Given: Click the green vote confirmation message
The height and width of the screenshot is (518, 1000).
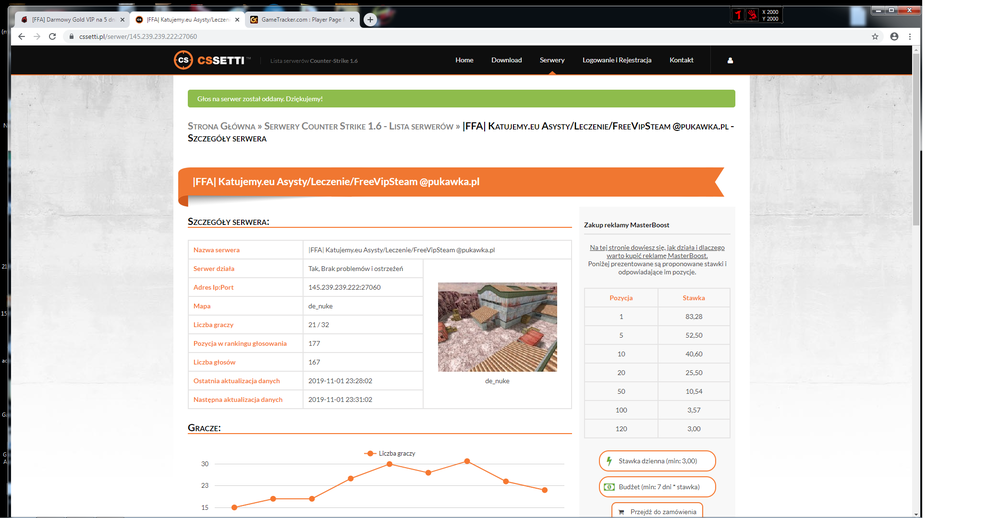Looking at the screenshot, I should click(x=461, y=99).
